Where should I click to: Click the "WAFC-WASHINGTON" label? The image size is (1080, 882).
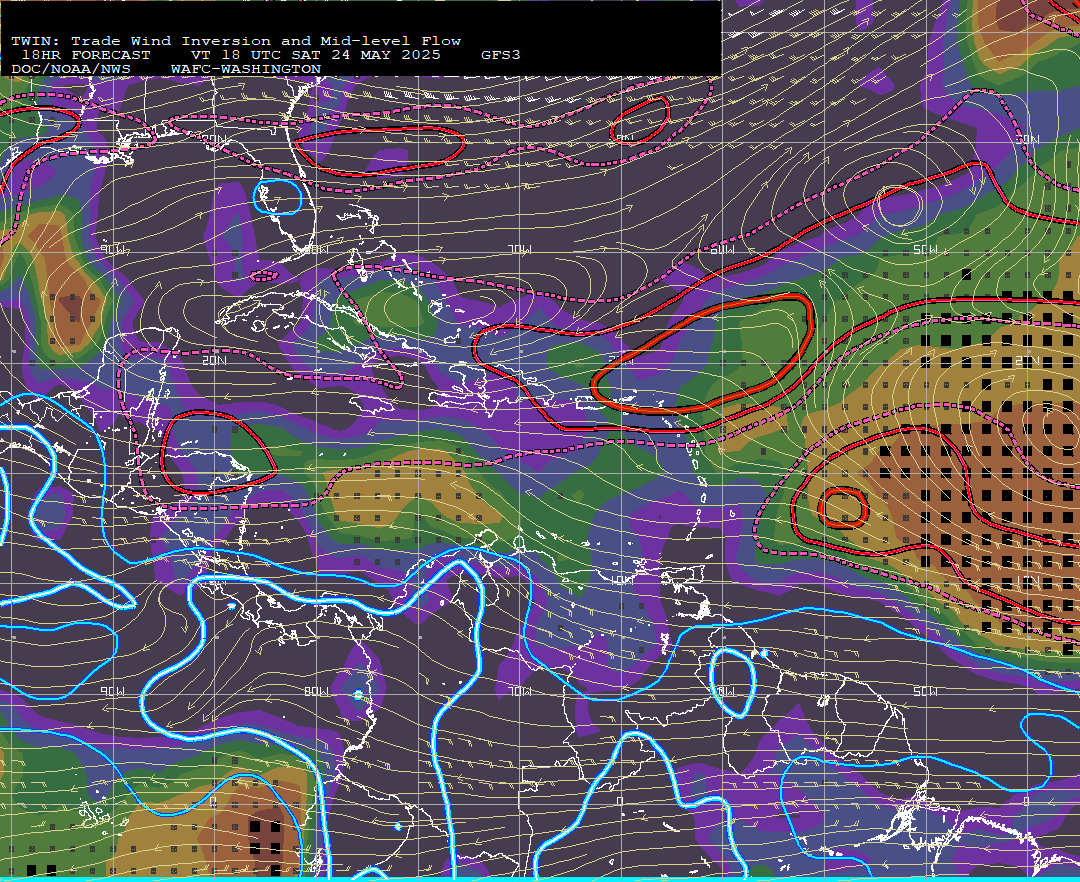246,70
